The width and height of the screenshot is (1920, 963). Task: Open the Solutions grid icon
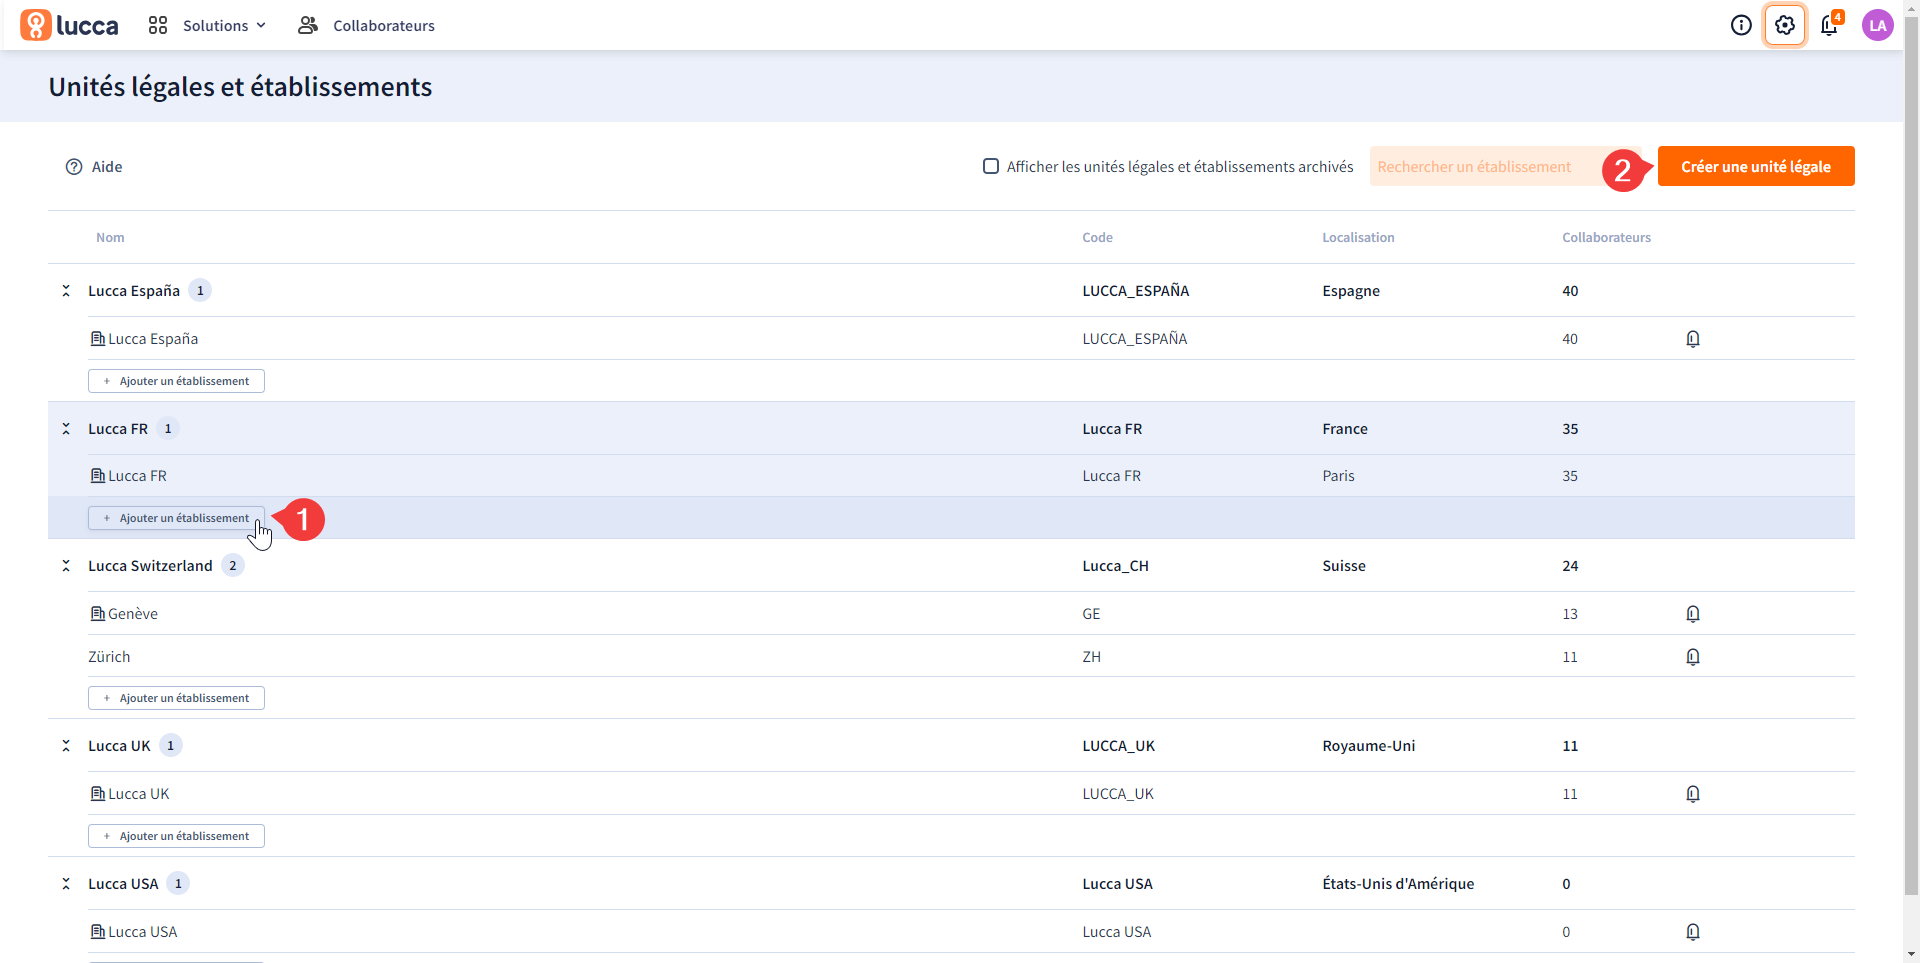158,25
